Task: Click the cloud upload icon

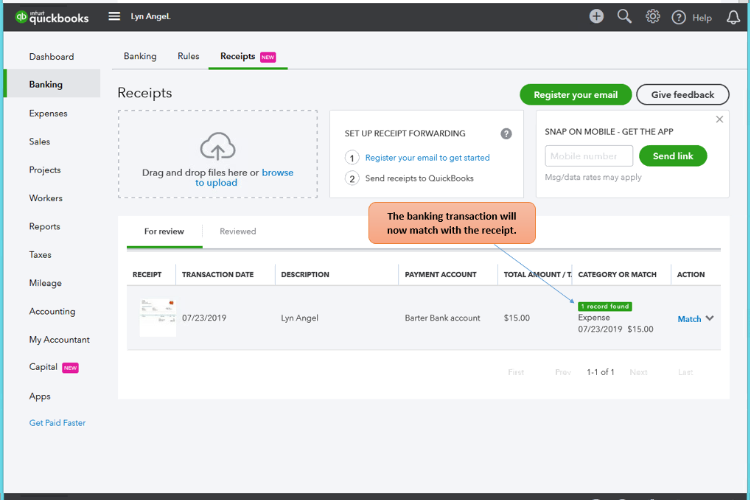Action: (218, 146)
